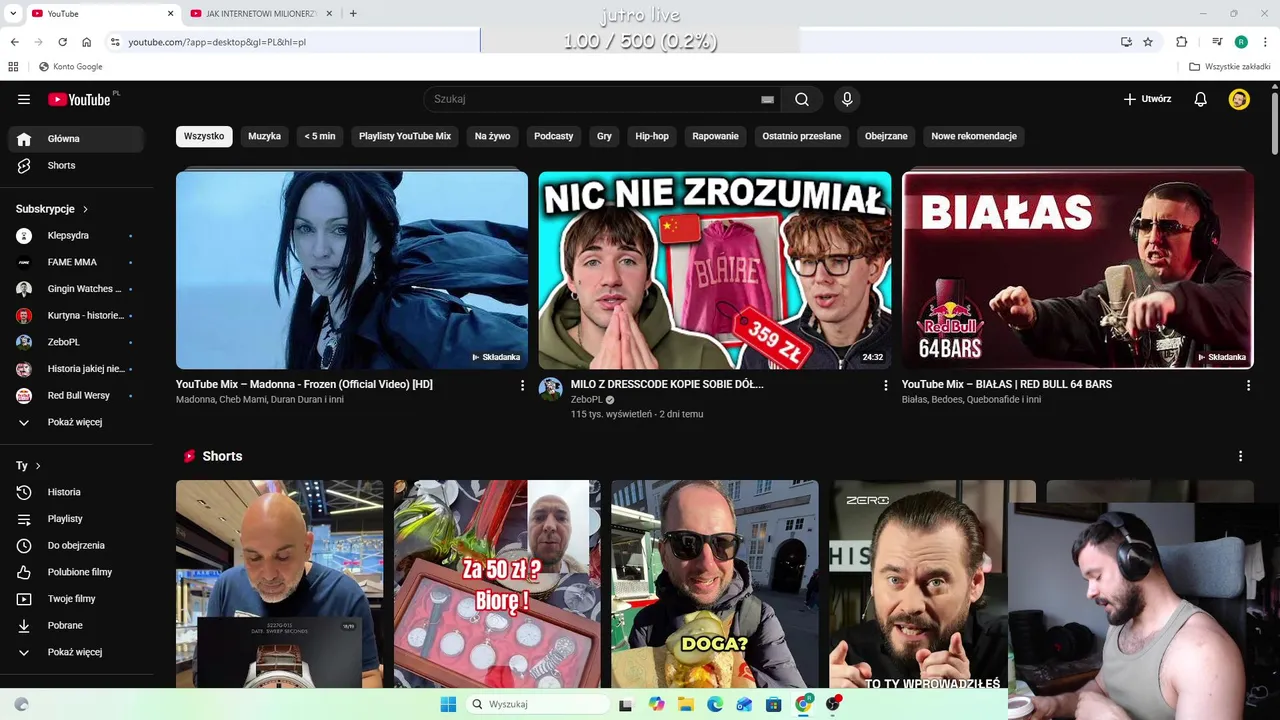Click the search magnifier button
The height and width of the screenshot is (720, 1280).
tap(802, 99)
